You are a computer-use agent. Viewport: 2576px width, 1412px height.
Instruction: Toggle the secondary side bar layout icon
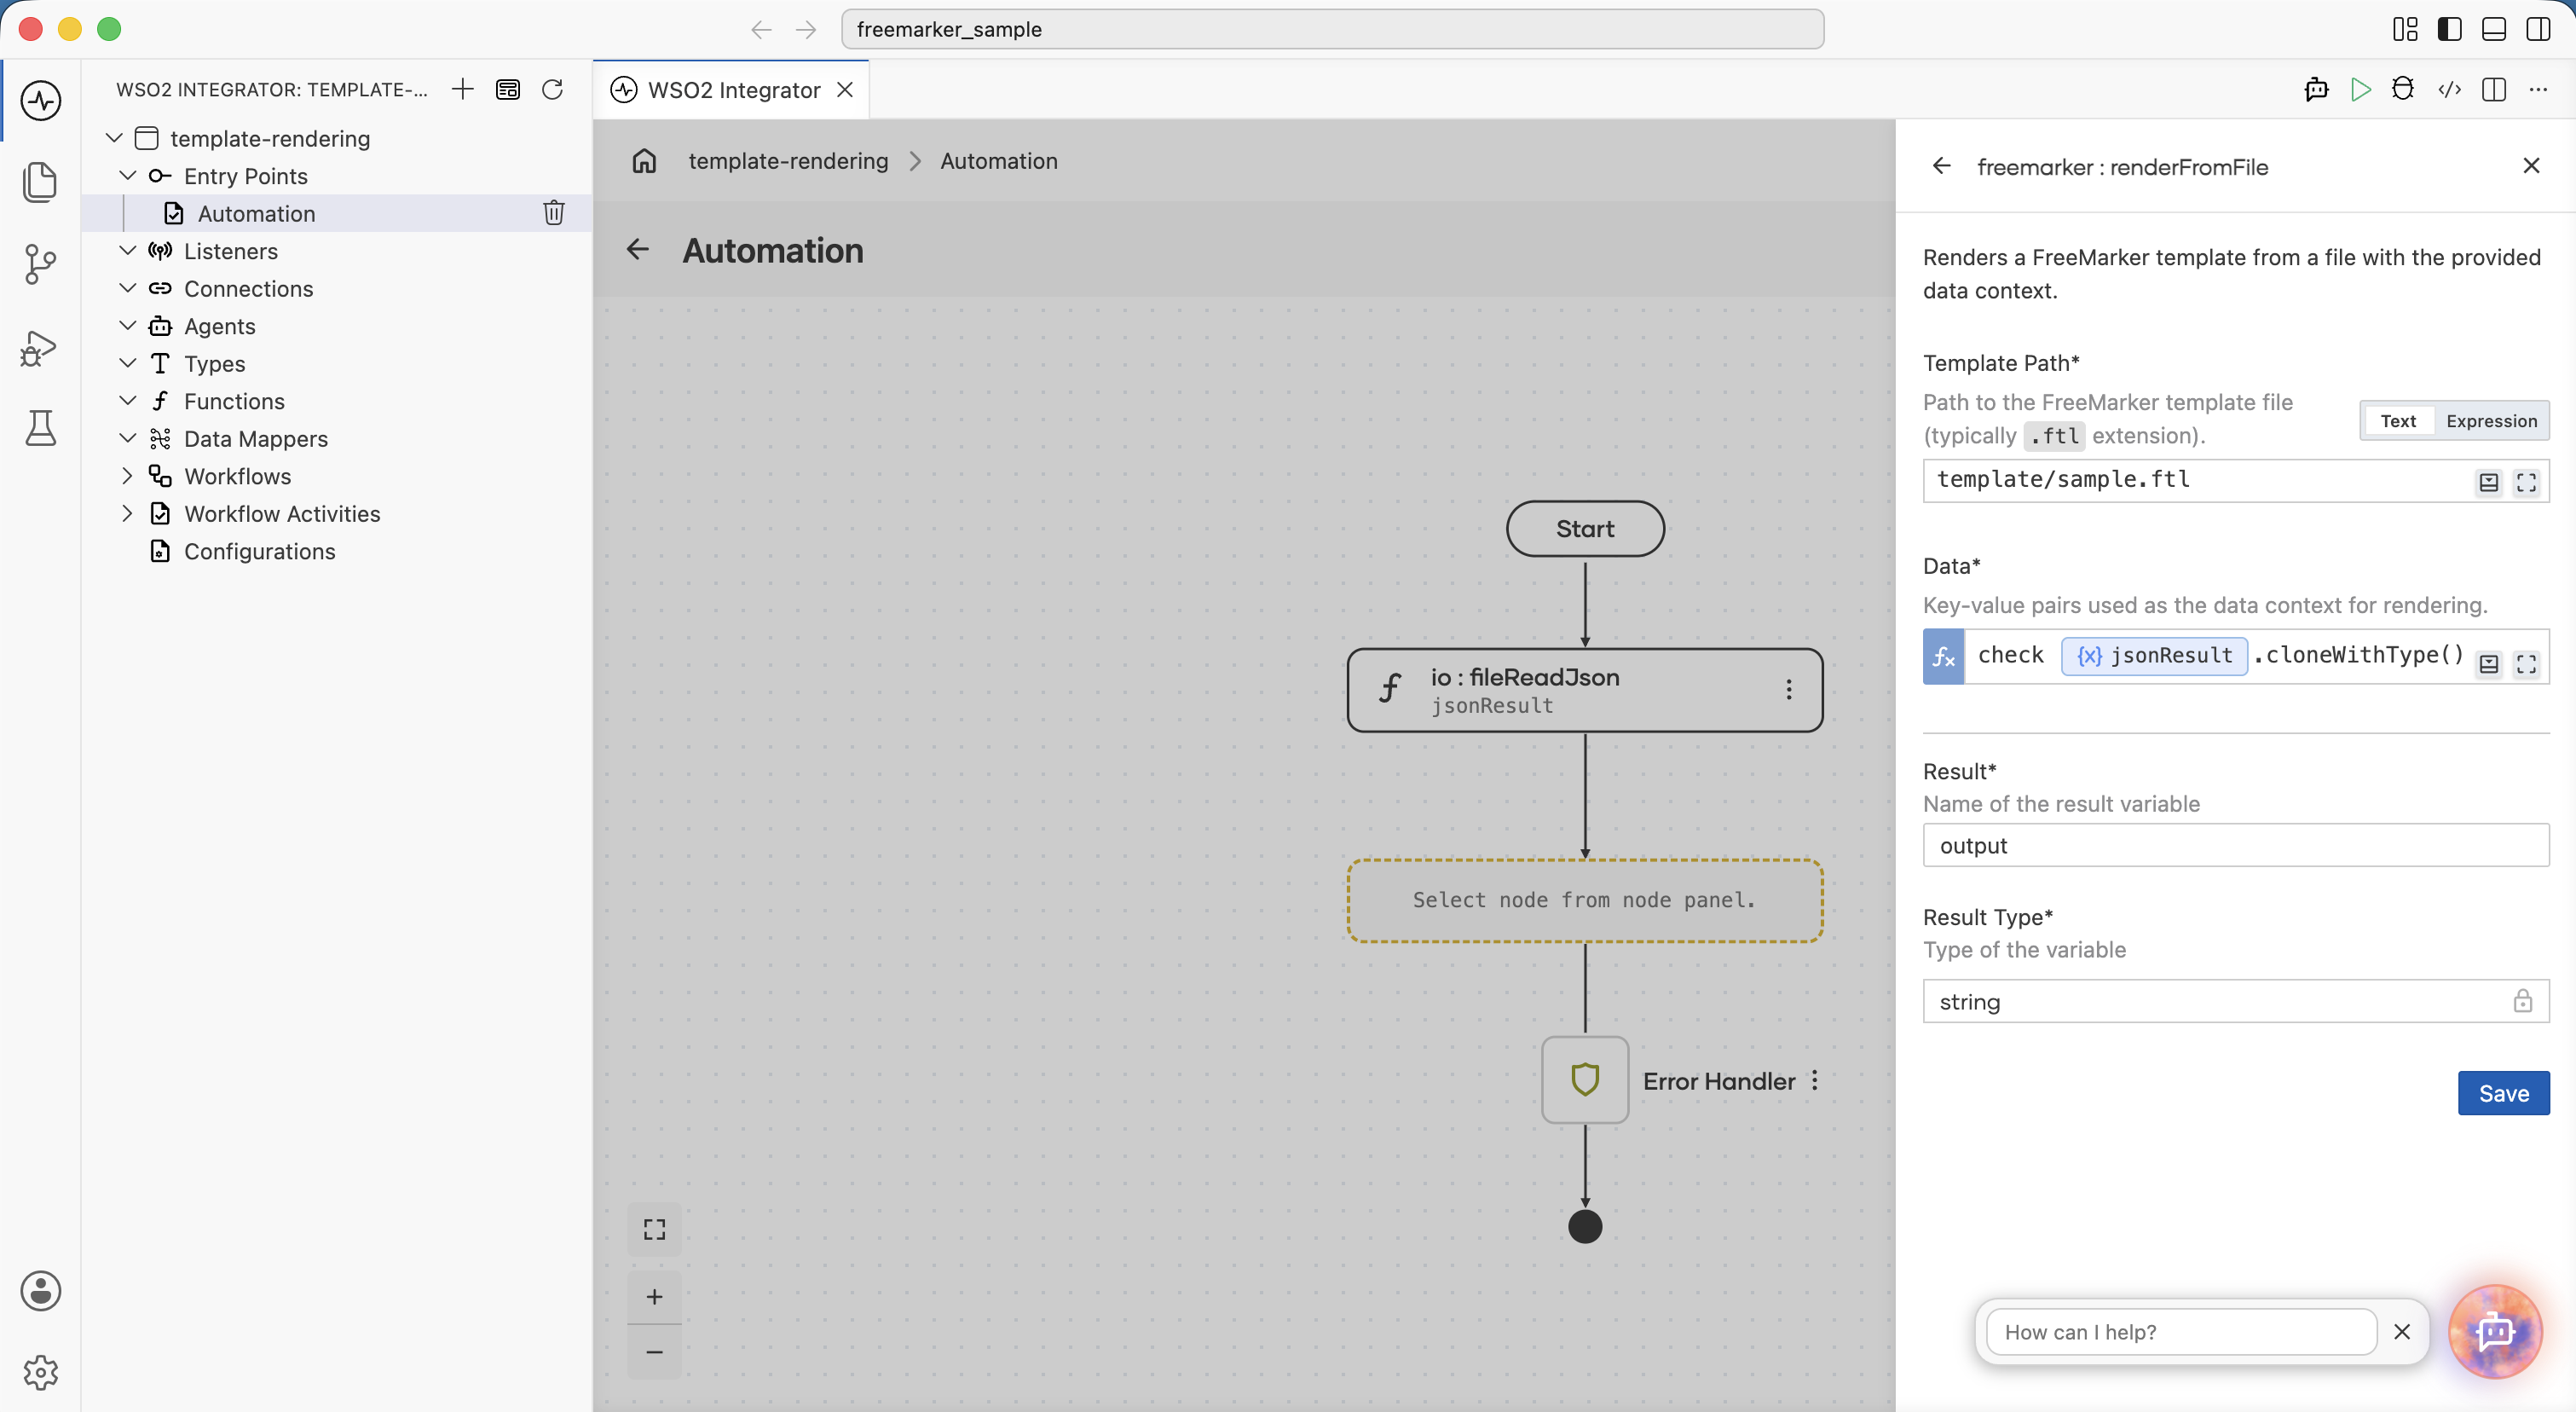click(2538, 30)
